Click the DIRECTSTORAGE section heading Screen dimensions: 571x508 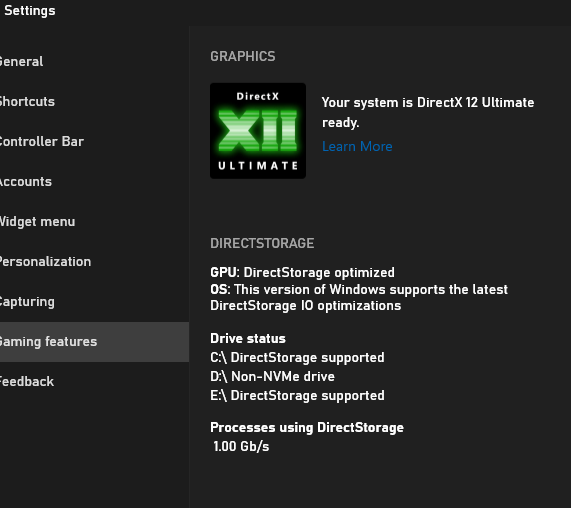[262, 243]
